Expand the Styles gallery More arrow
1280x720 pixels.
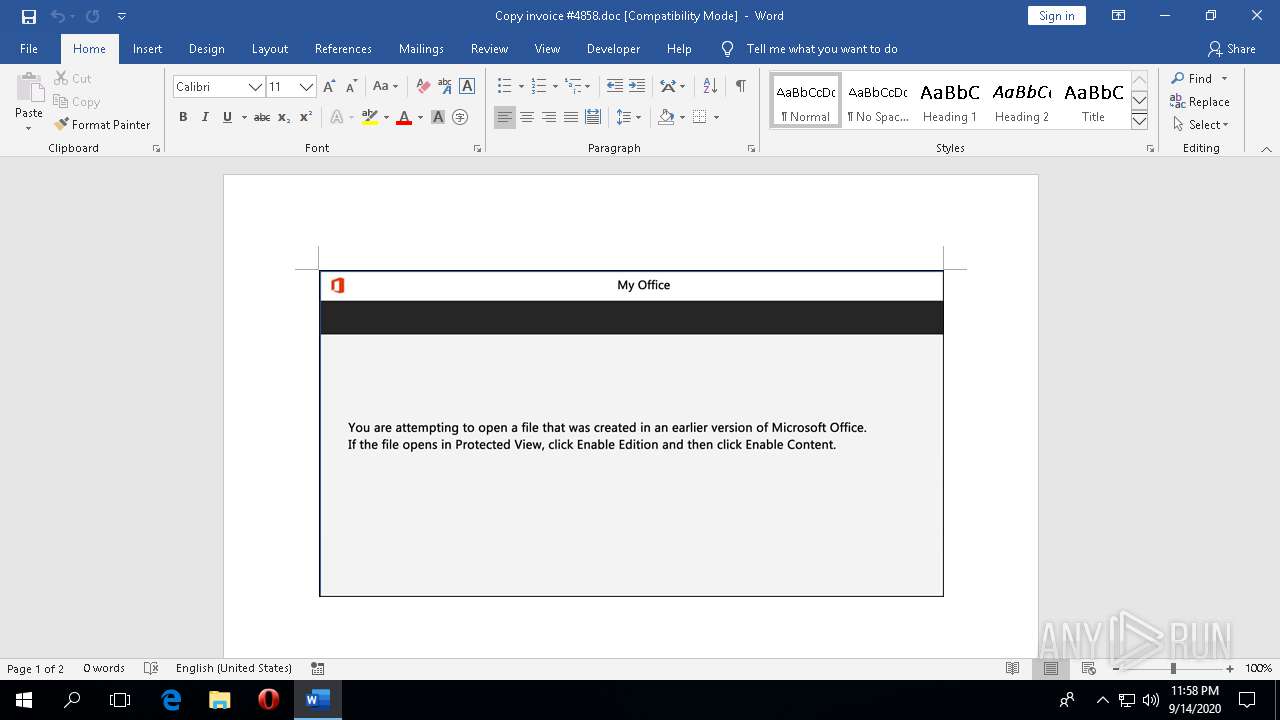click(x=1139, y=121)
